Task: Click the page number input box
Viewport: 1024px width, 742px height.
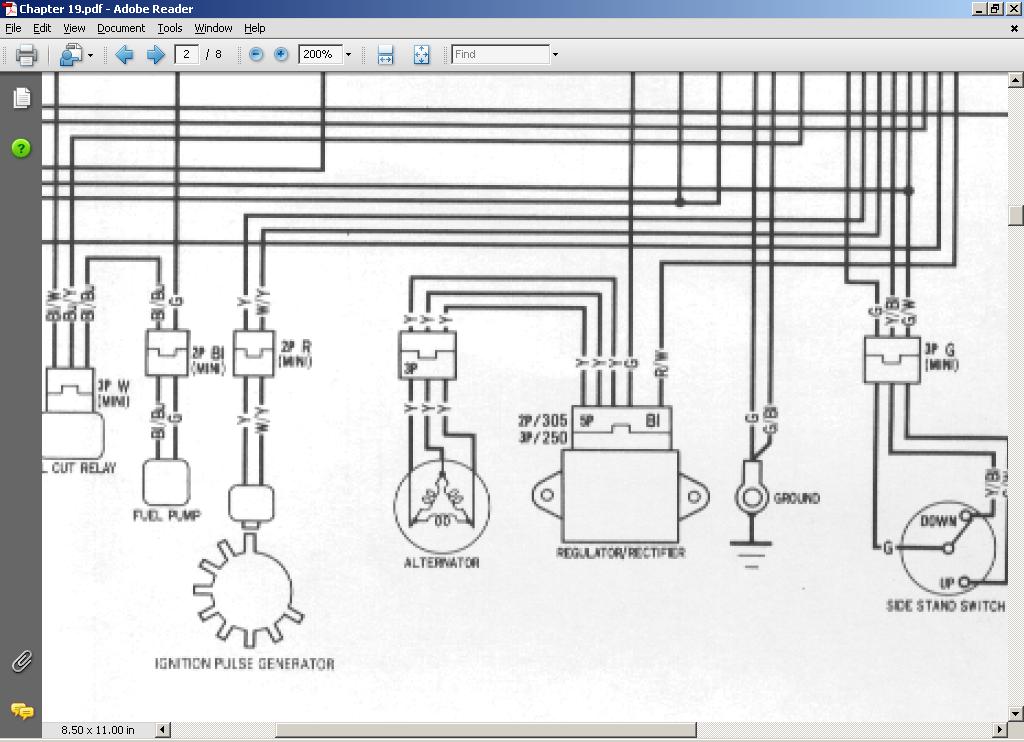Action: point(186,55)
